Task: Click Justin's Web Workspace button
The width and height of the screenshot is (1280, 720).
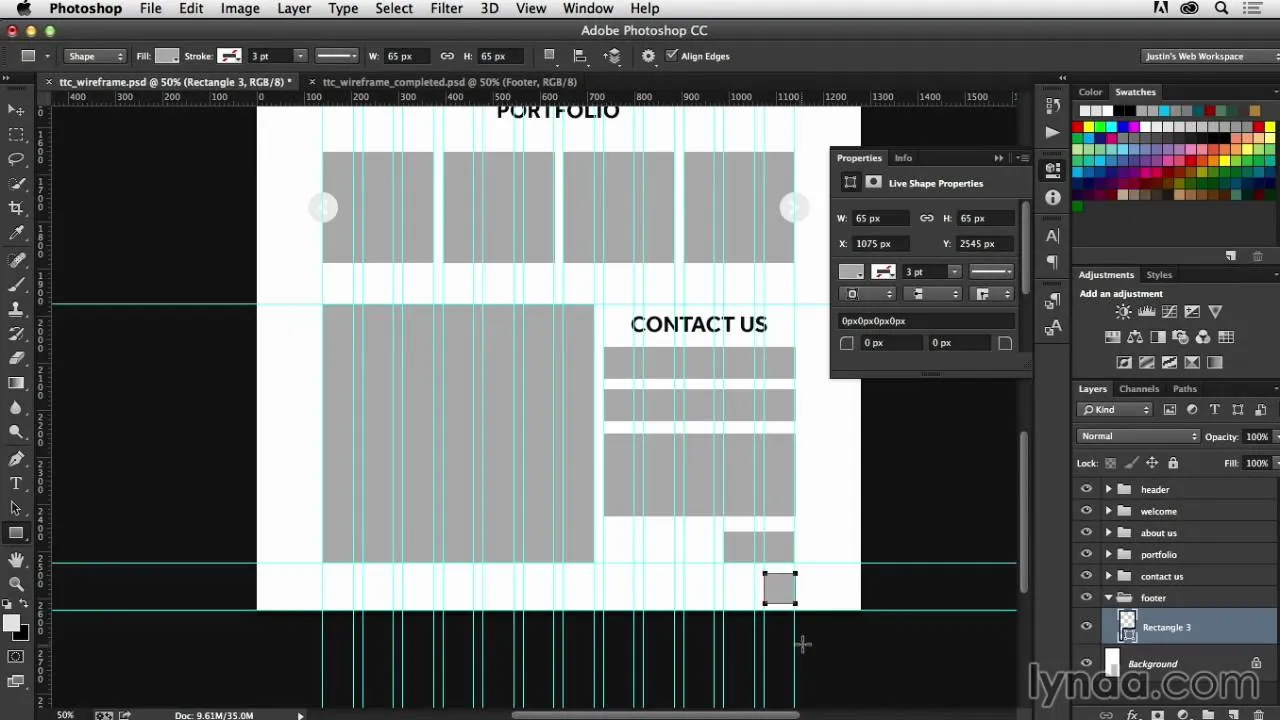Action: [1207, 56]
